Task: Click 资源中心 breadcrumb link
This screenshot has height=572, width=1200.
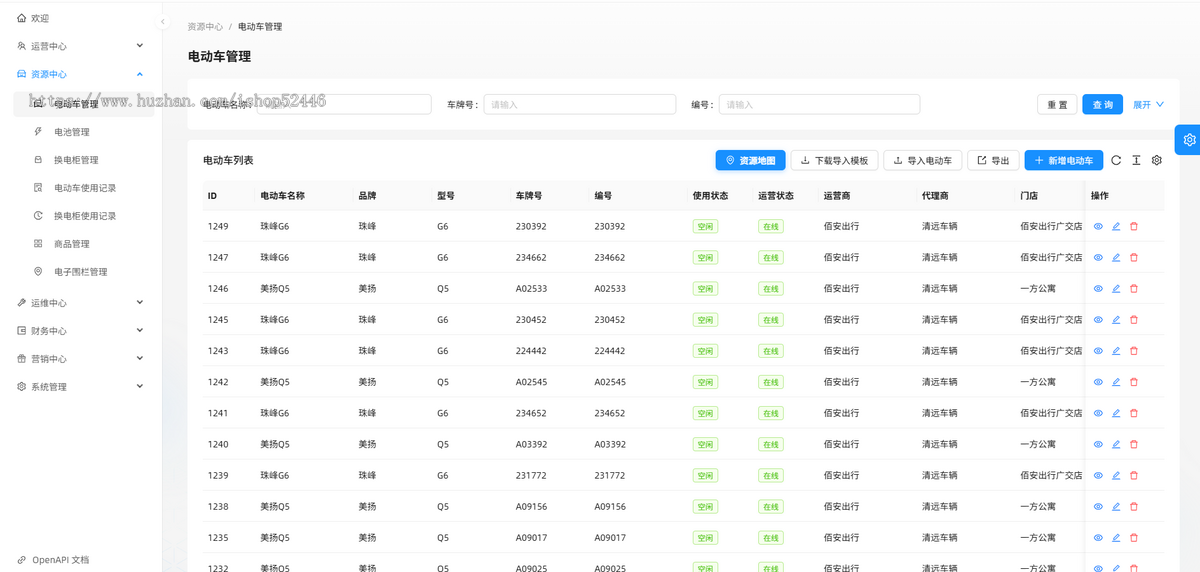Action: tap(205, 26)
